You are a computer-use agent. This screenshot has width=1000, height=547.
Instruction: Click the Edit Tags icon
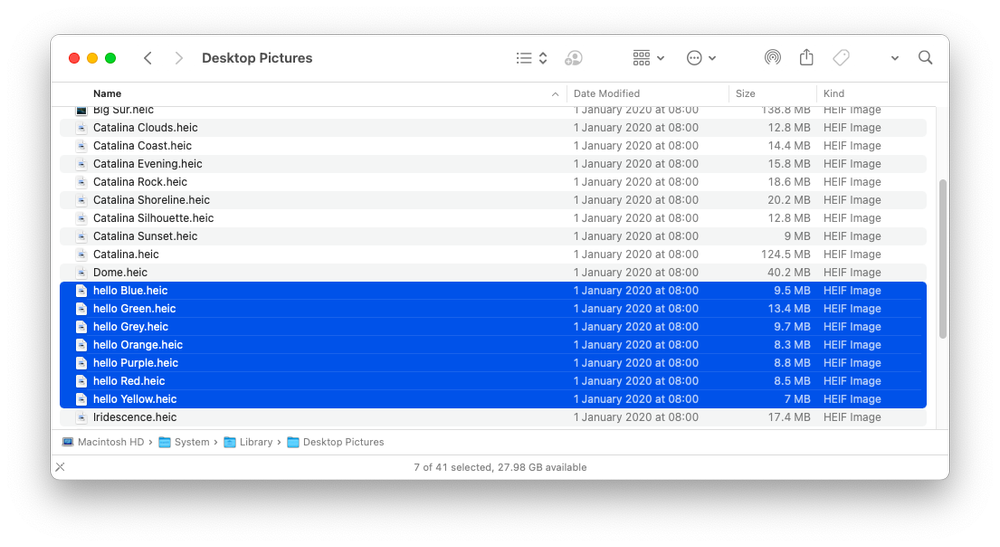tap(841, 58)
